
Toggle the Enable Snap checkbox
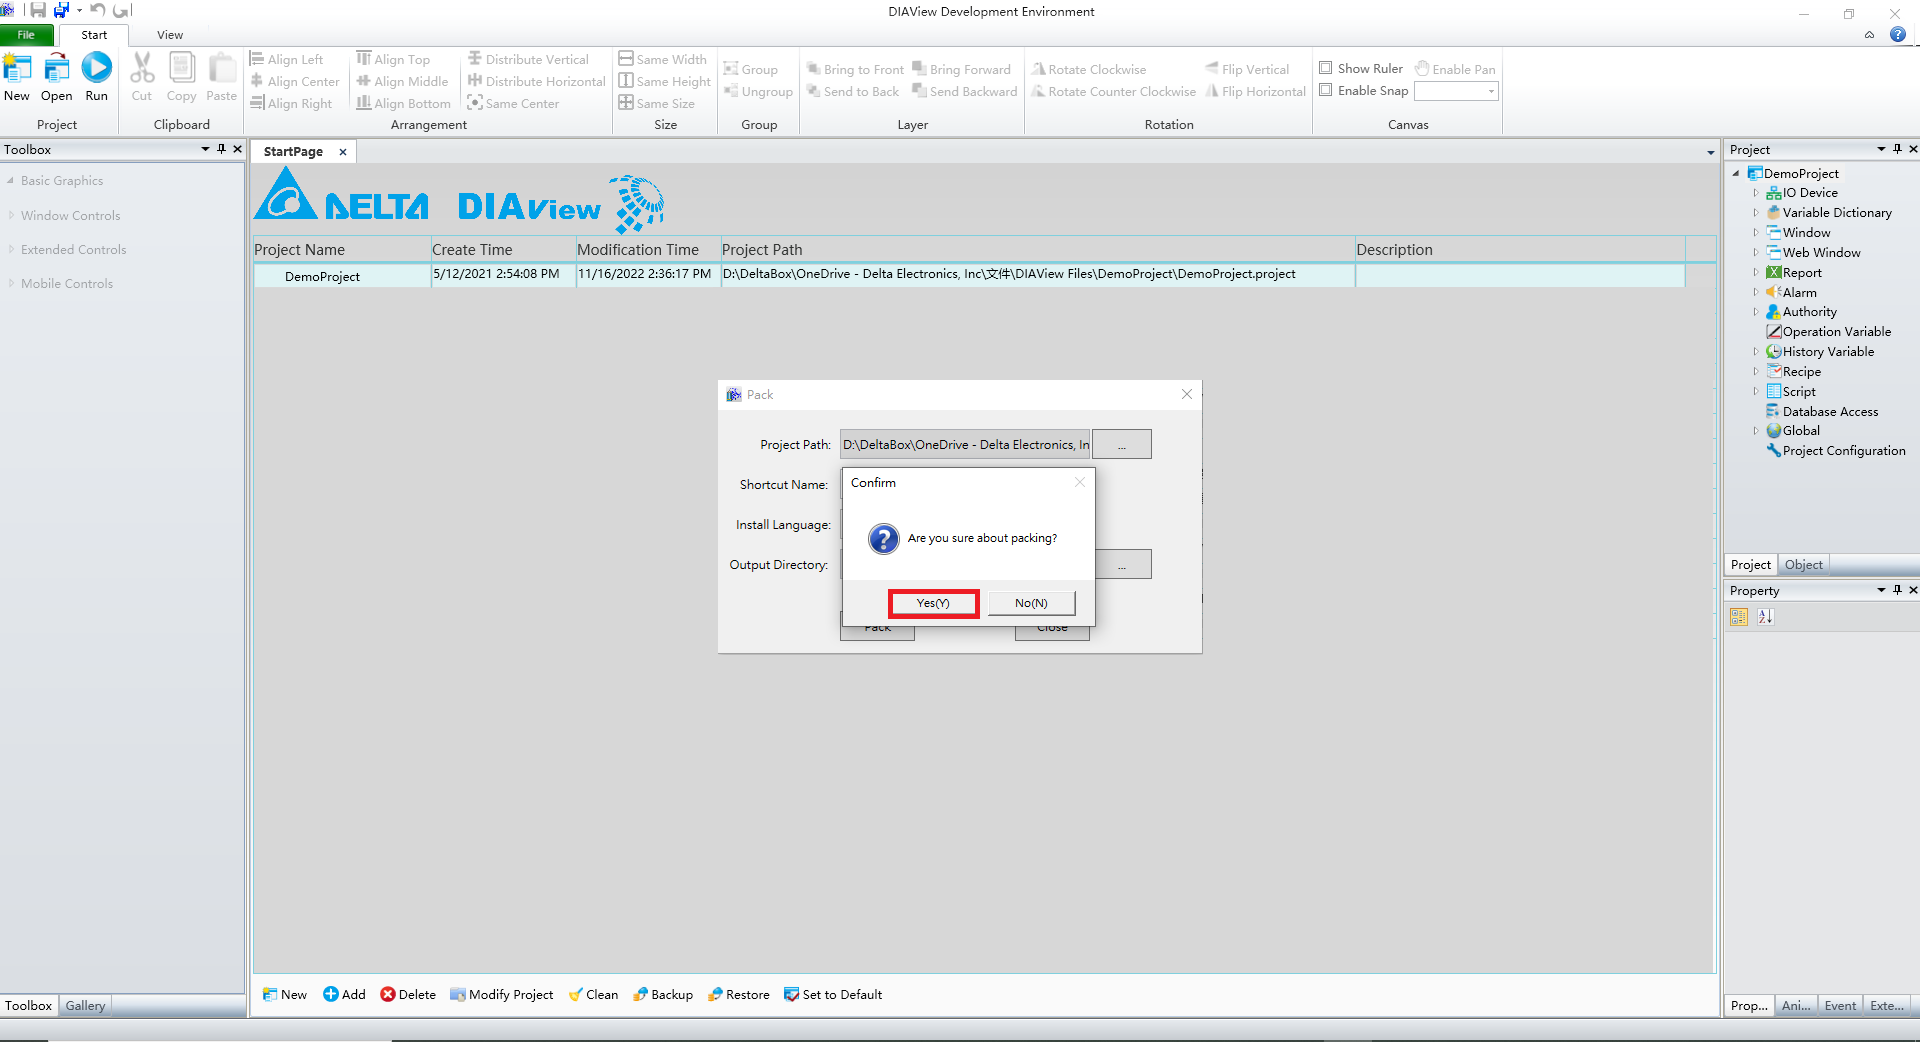(x=1326, y=90)
